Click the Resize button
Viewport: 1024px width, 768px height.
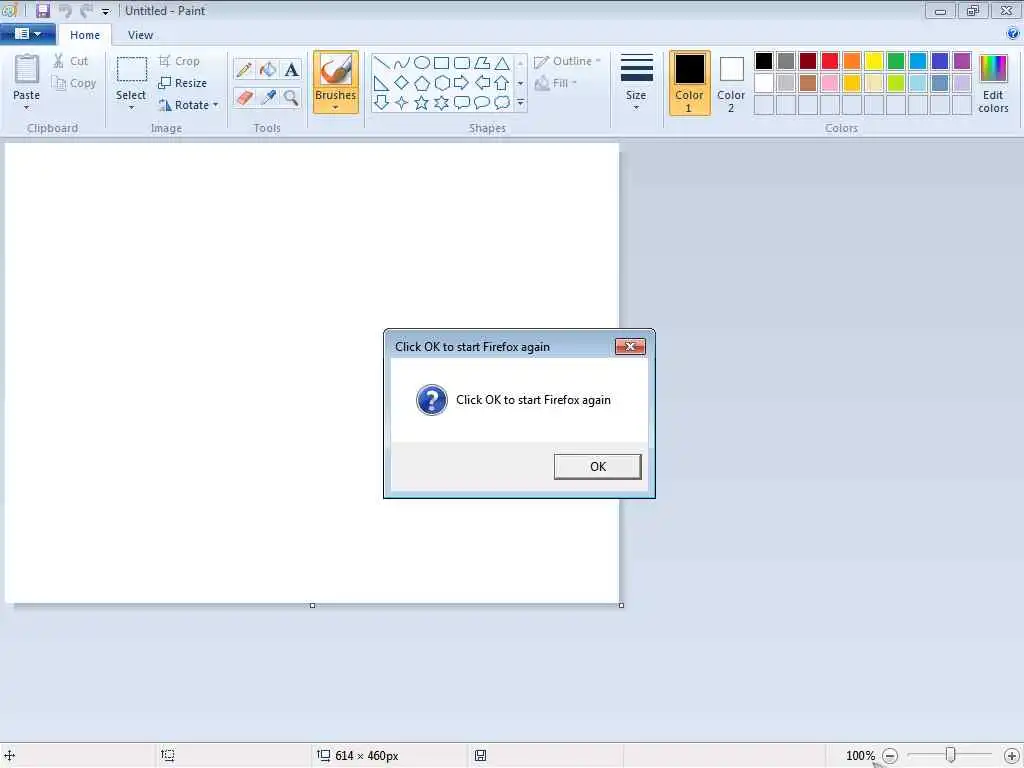click(183, 83)
